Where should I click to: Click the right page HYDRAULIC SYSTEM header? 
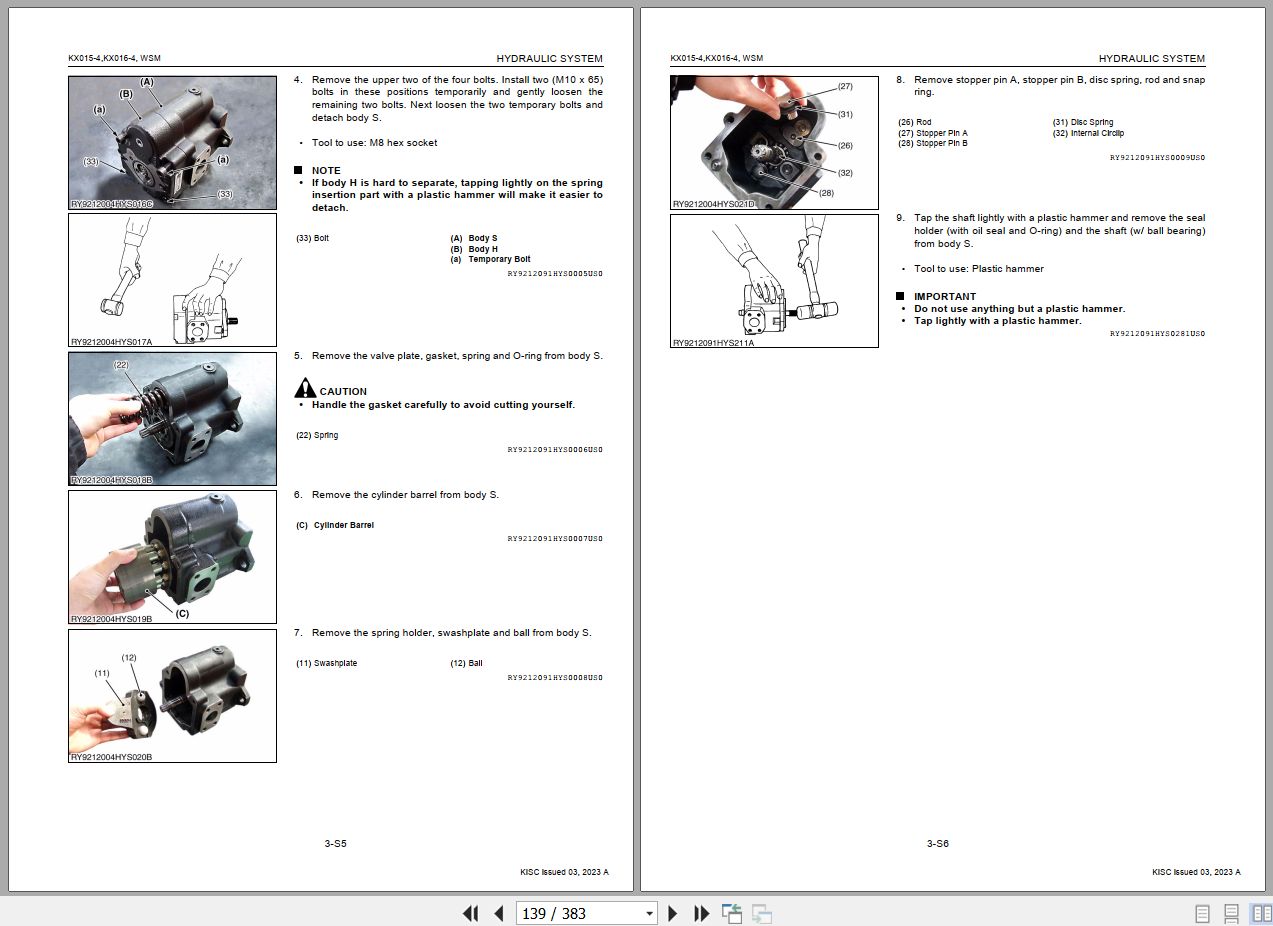[x=1152, y=59]
